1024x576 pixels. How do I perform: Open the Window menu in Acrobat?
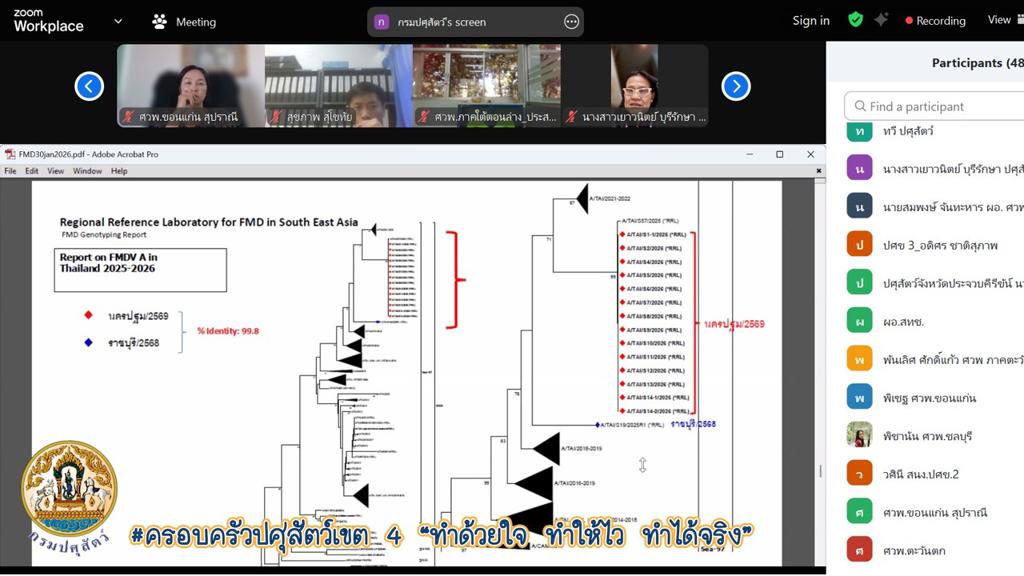click(87, 171)
